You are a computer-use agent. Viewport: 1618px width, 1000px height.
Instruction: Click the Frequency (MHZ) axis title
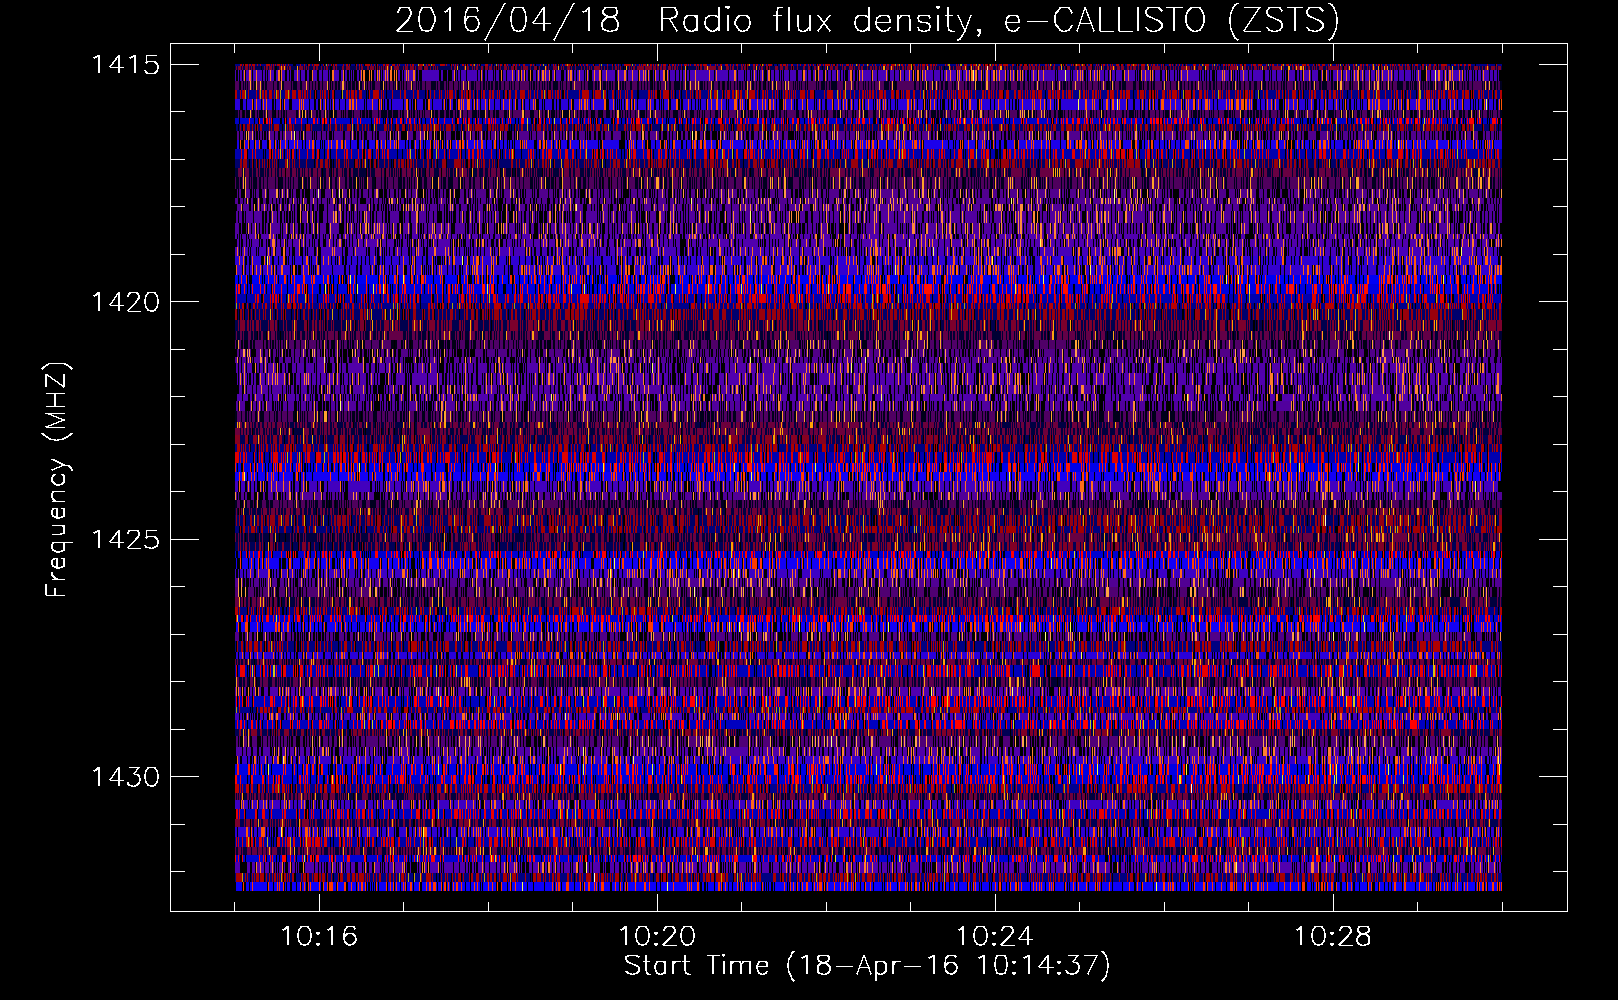(x=57, y=480)
